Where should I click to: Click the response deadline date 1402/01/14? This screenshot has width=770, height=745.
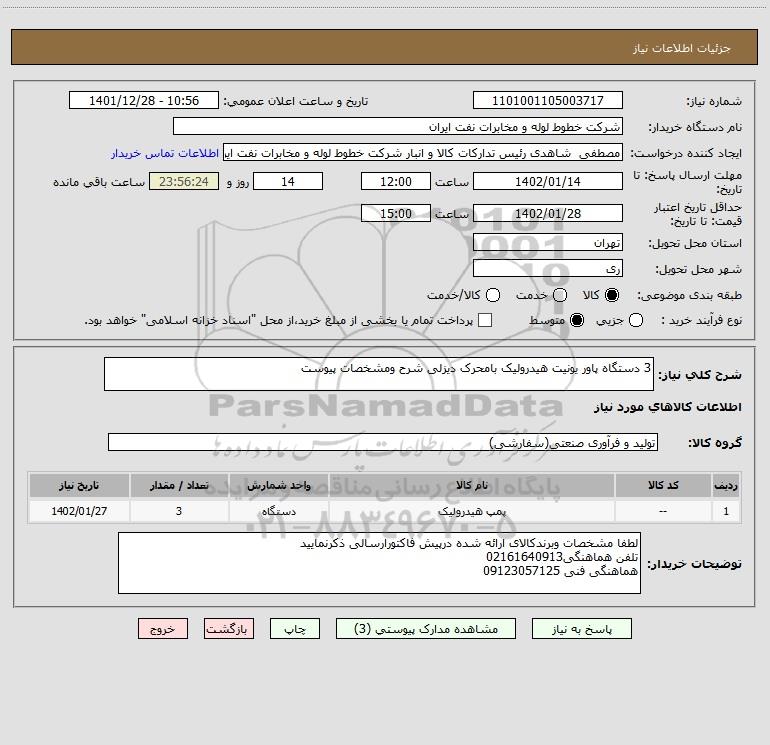(x=548, y=182)
